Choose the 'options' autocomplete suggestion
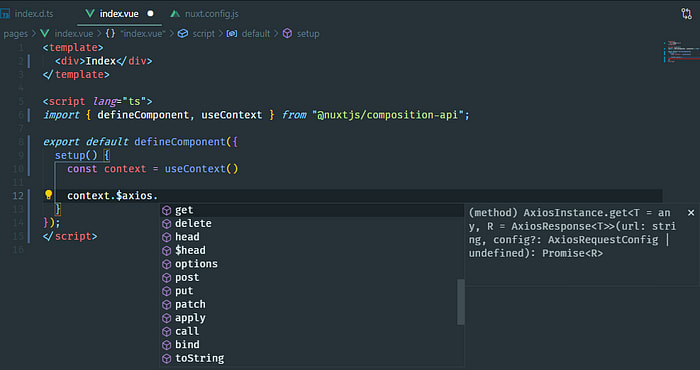Image resolution: width=700 pixels, height=370 pixels. pos(312,264)
